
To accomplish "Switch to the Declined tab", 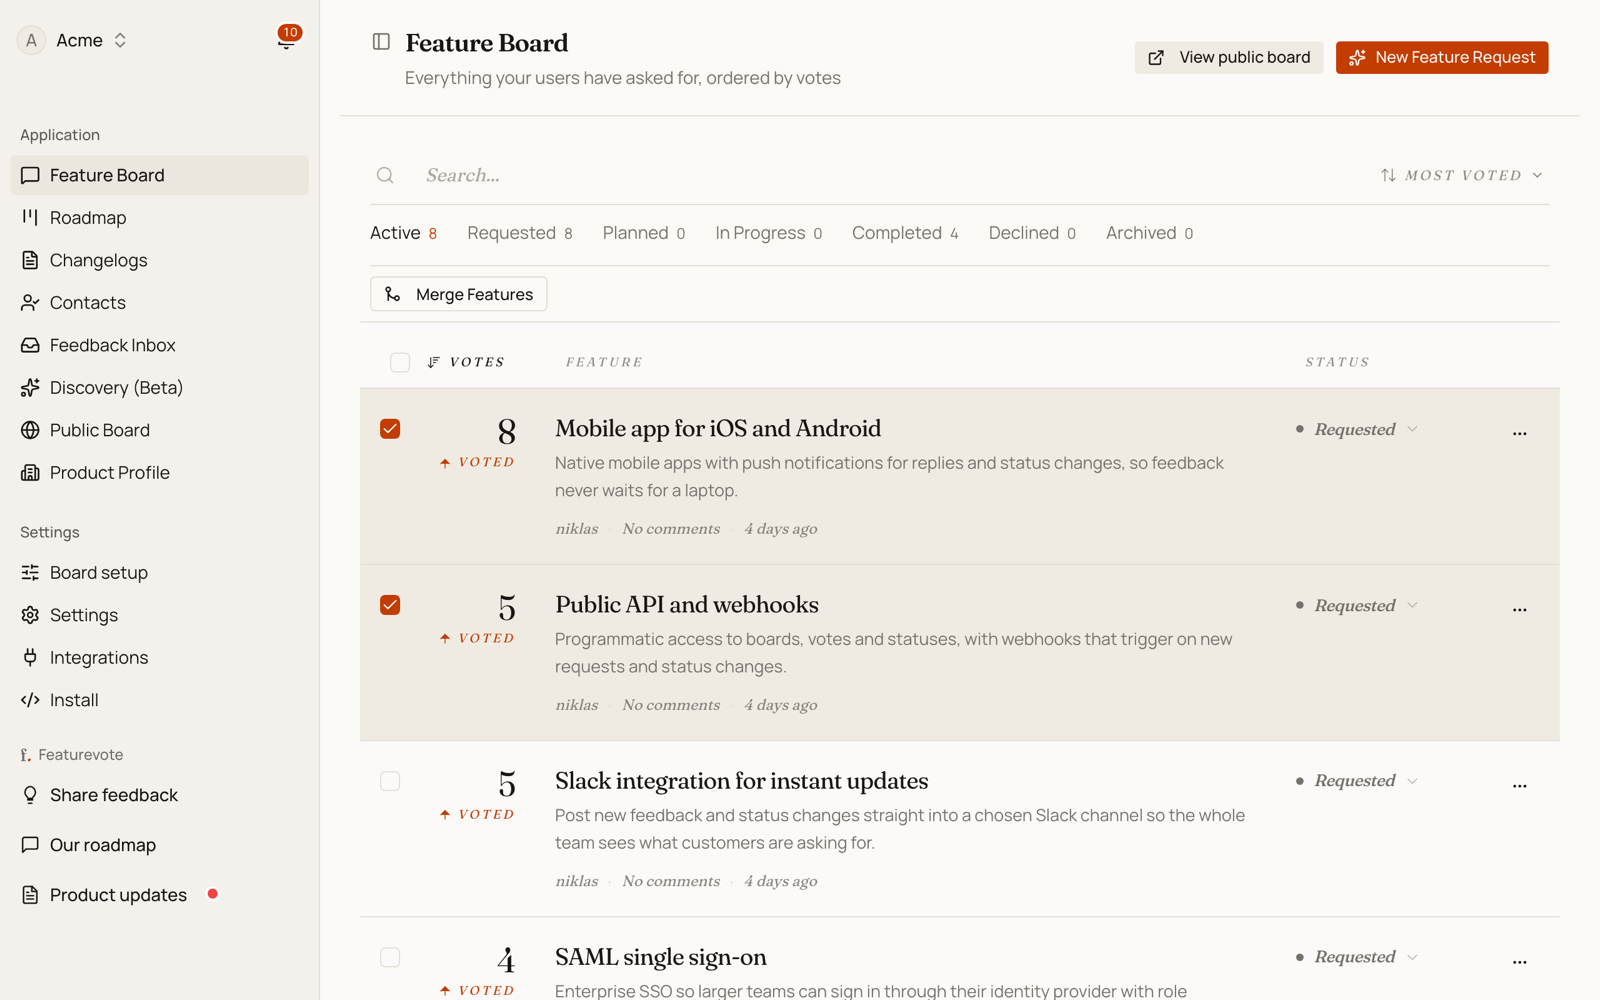I will [x=1032, y=233].
